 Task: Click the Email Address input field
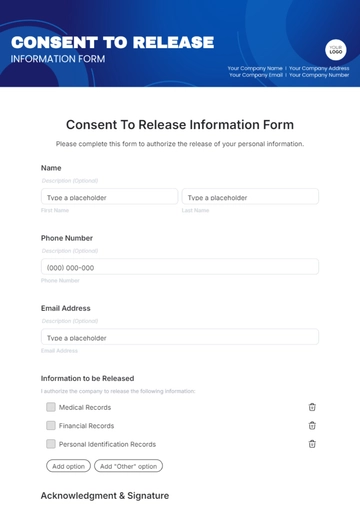click(180, 337)
